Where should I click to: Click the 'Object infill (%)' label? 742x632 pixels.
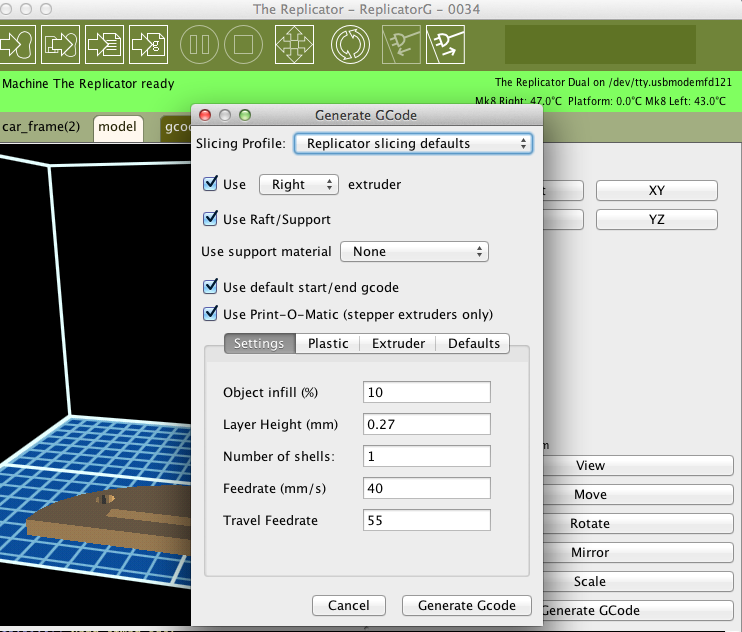pyautogui.click(x=270, y=393)
